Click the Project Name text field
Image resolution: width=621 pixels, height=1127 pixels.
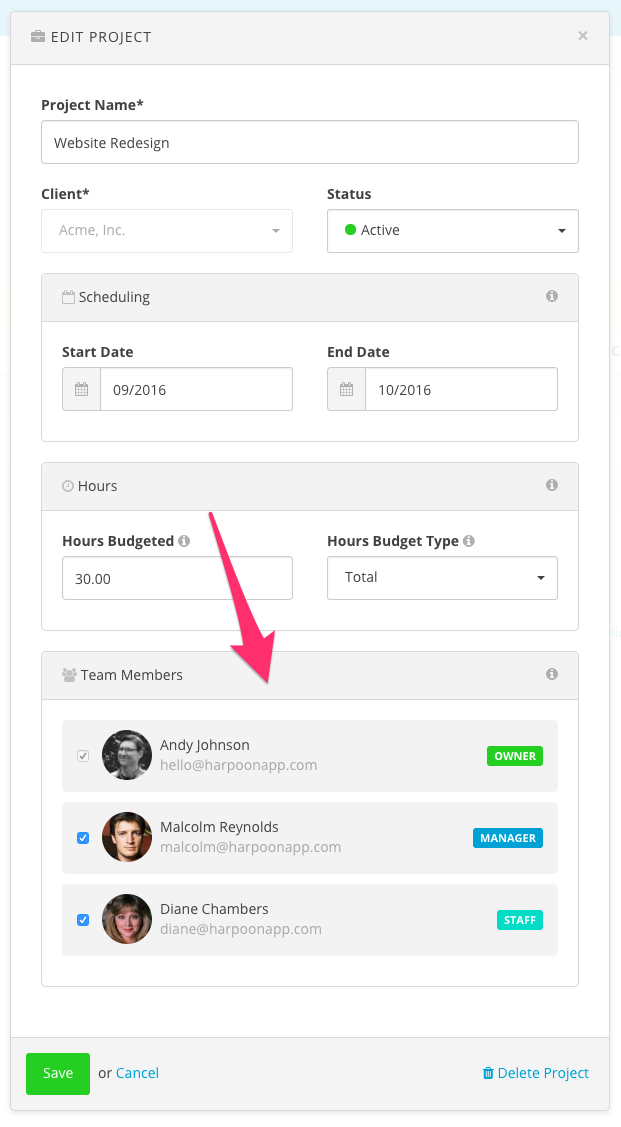309,142
